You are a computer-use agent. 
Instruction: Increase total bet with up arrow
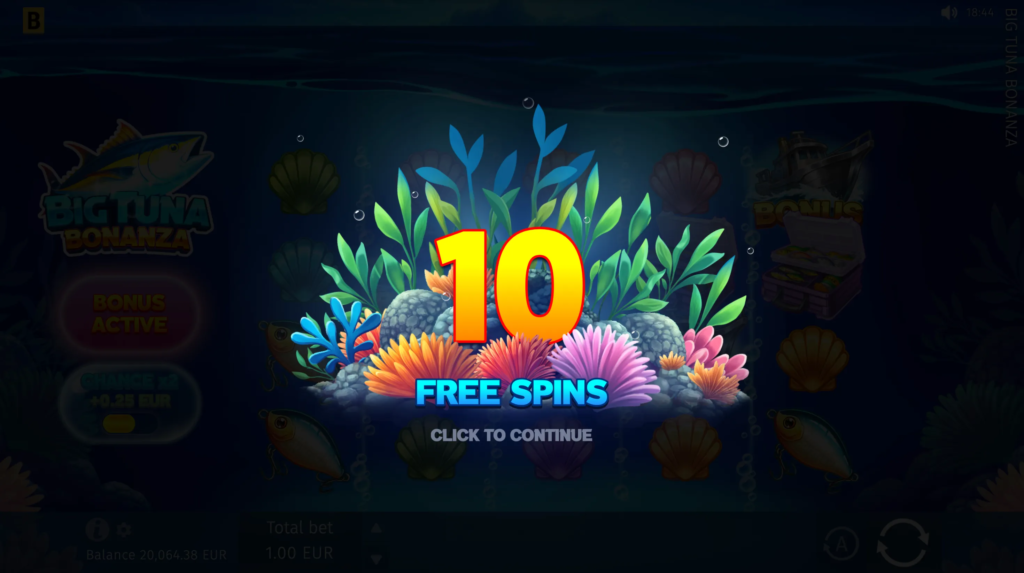click(x=376, y=528)
